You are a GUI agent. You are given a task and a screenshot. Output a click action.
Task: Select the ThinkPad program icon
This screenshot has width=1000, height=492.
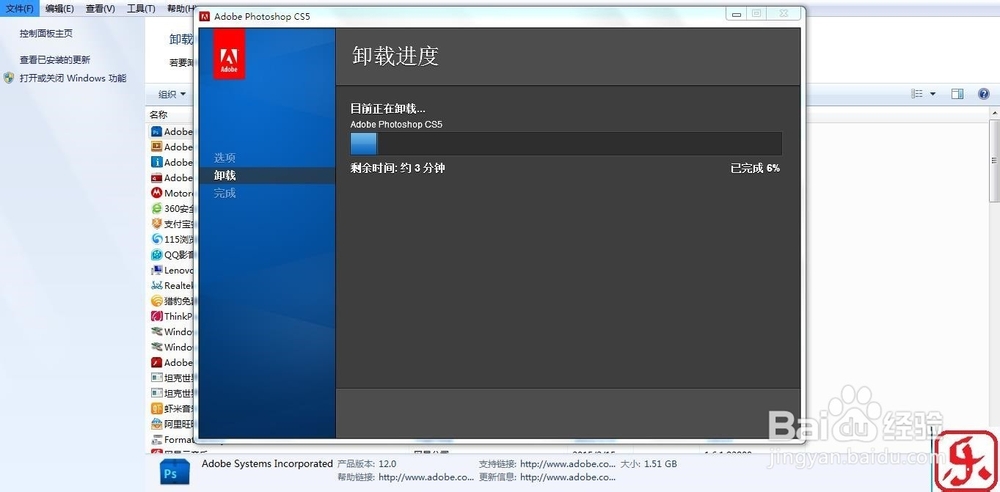[156, 316]
